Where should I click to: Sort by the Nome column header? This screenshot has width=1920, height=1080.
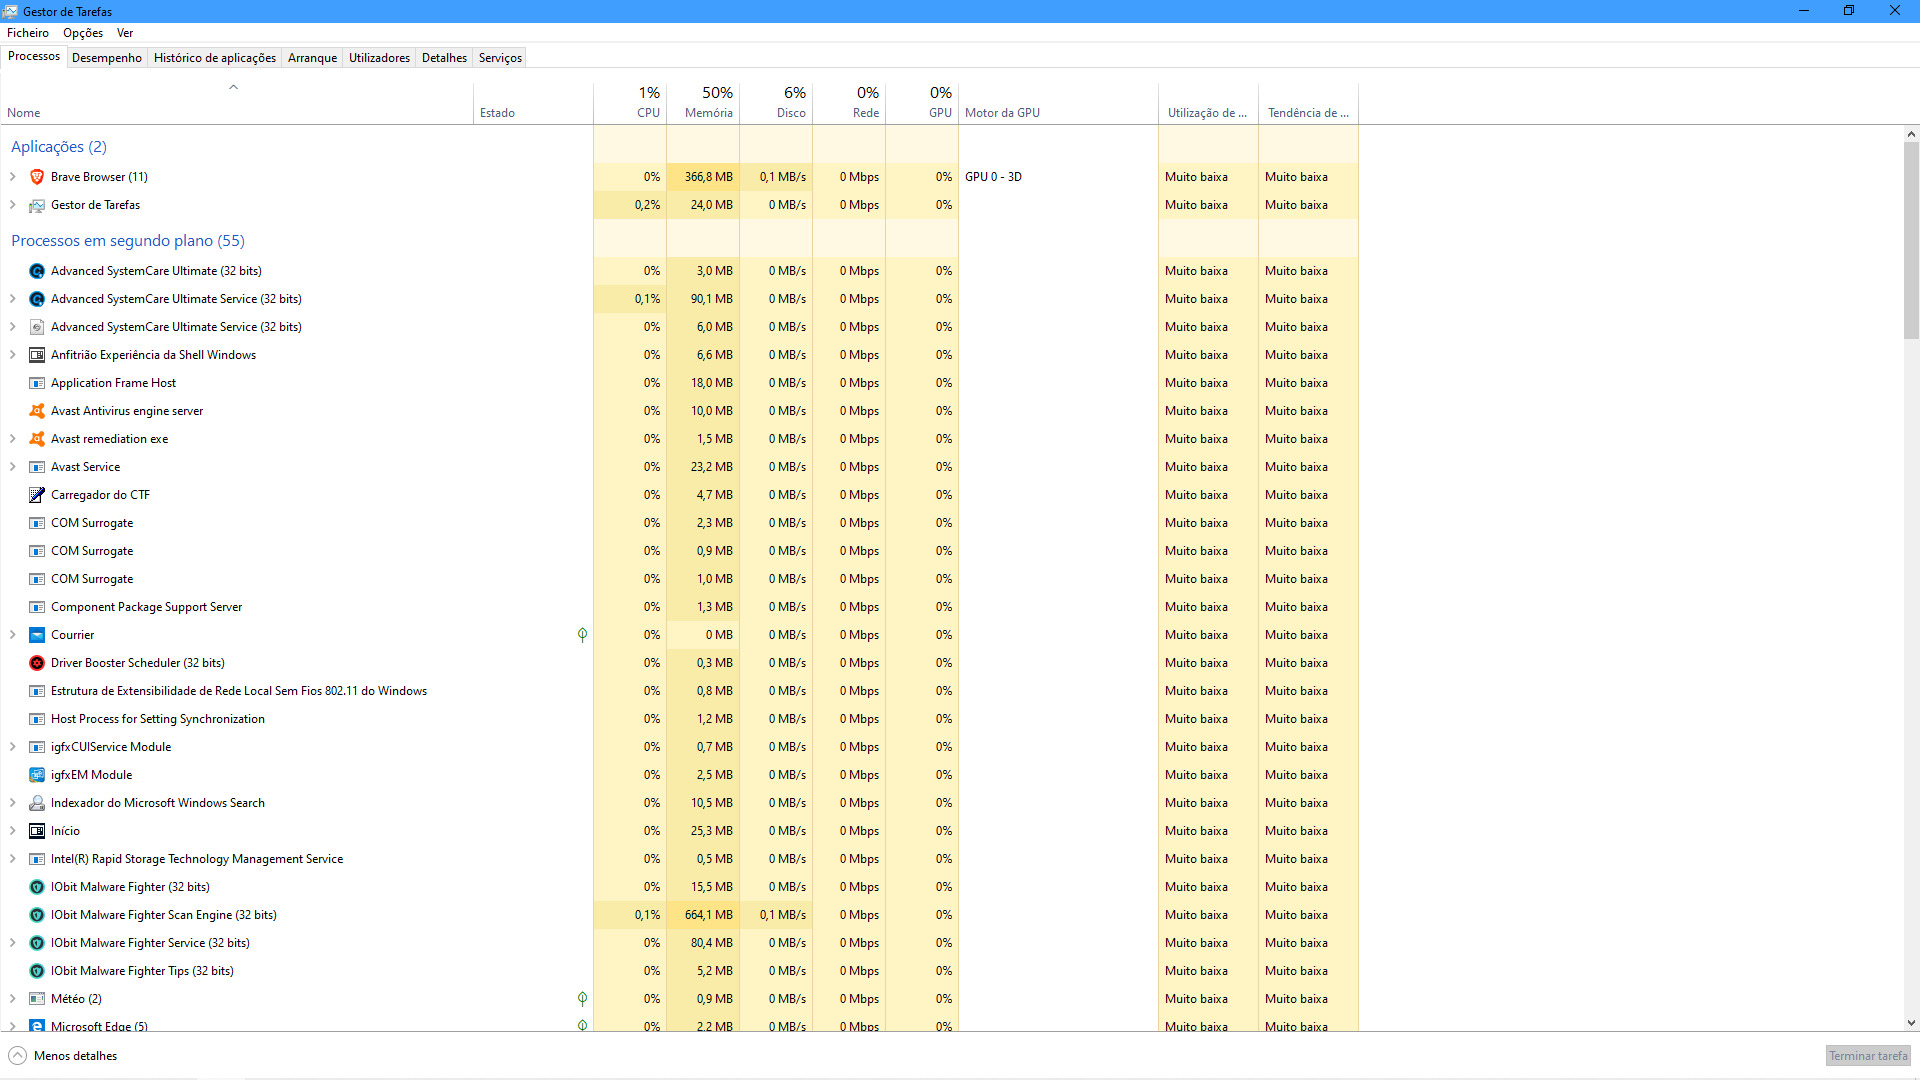coord(237,103)
